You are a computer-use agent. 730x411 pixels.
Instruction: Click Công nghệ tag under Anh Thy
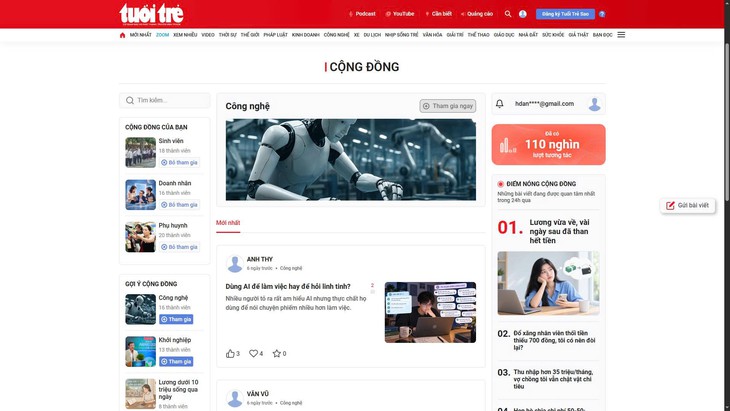pyautogui.click(x=291, y=268)
